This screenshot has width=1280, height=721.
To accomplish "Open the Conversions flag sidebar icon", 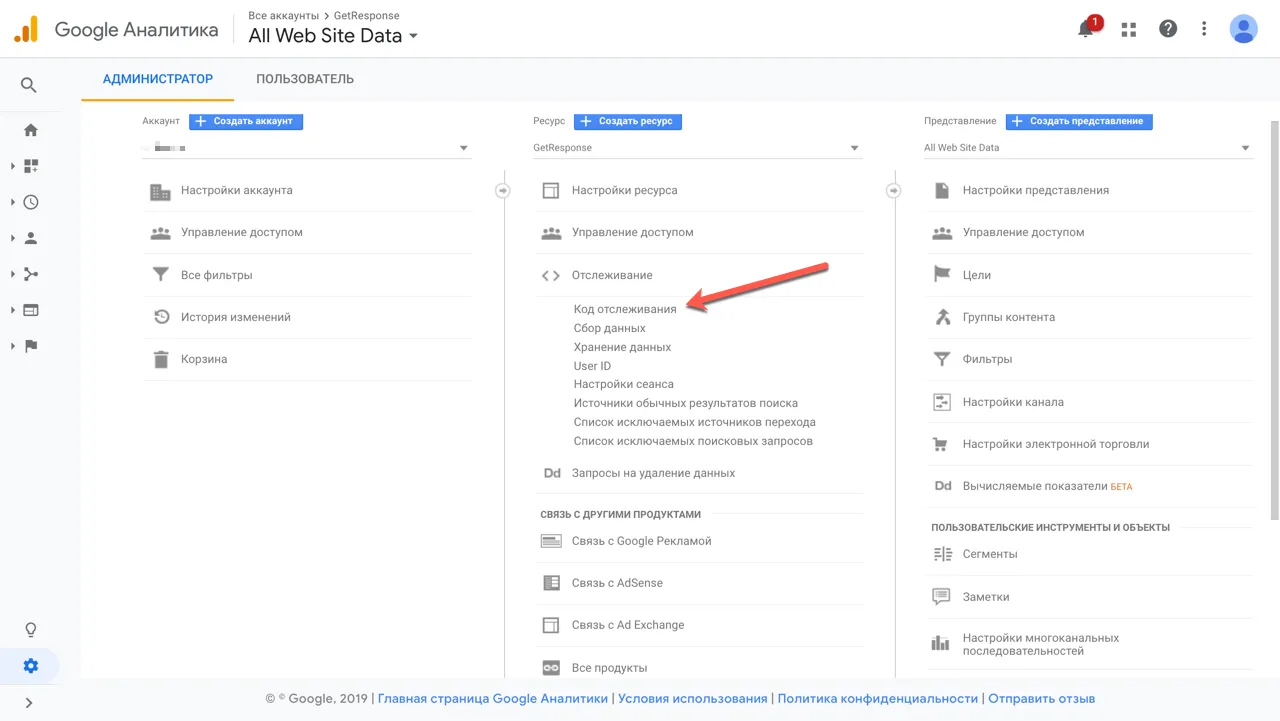I will (x=31, y=346).
